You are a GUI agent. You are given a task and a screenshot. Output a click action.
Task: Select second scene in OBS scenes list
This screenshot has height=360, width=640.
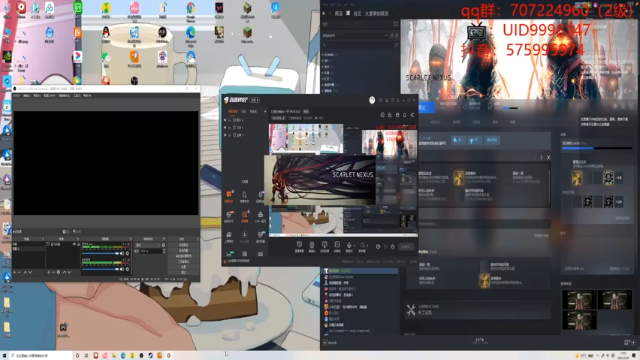coord(29,249)
